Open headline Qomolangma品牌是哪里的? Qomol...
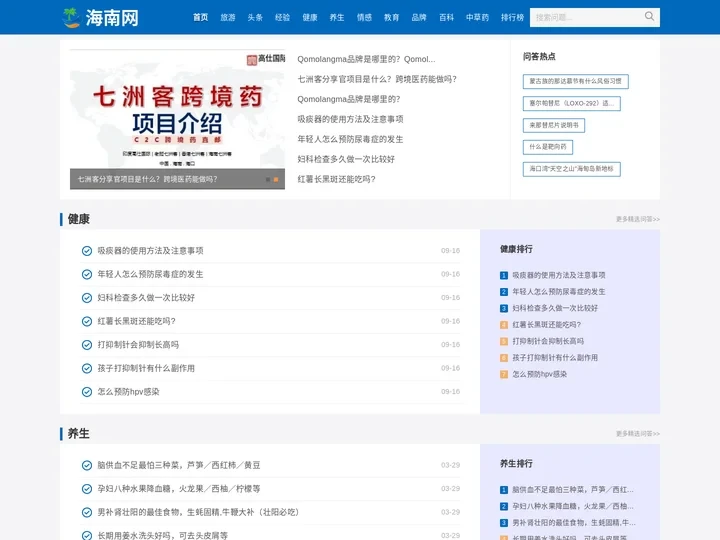The image size is (720, 540). 366,59
